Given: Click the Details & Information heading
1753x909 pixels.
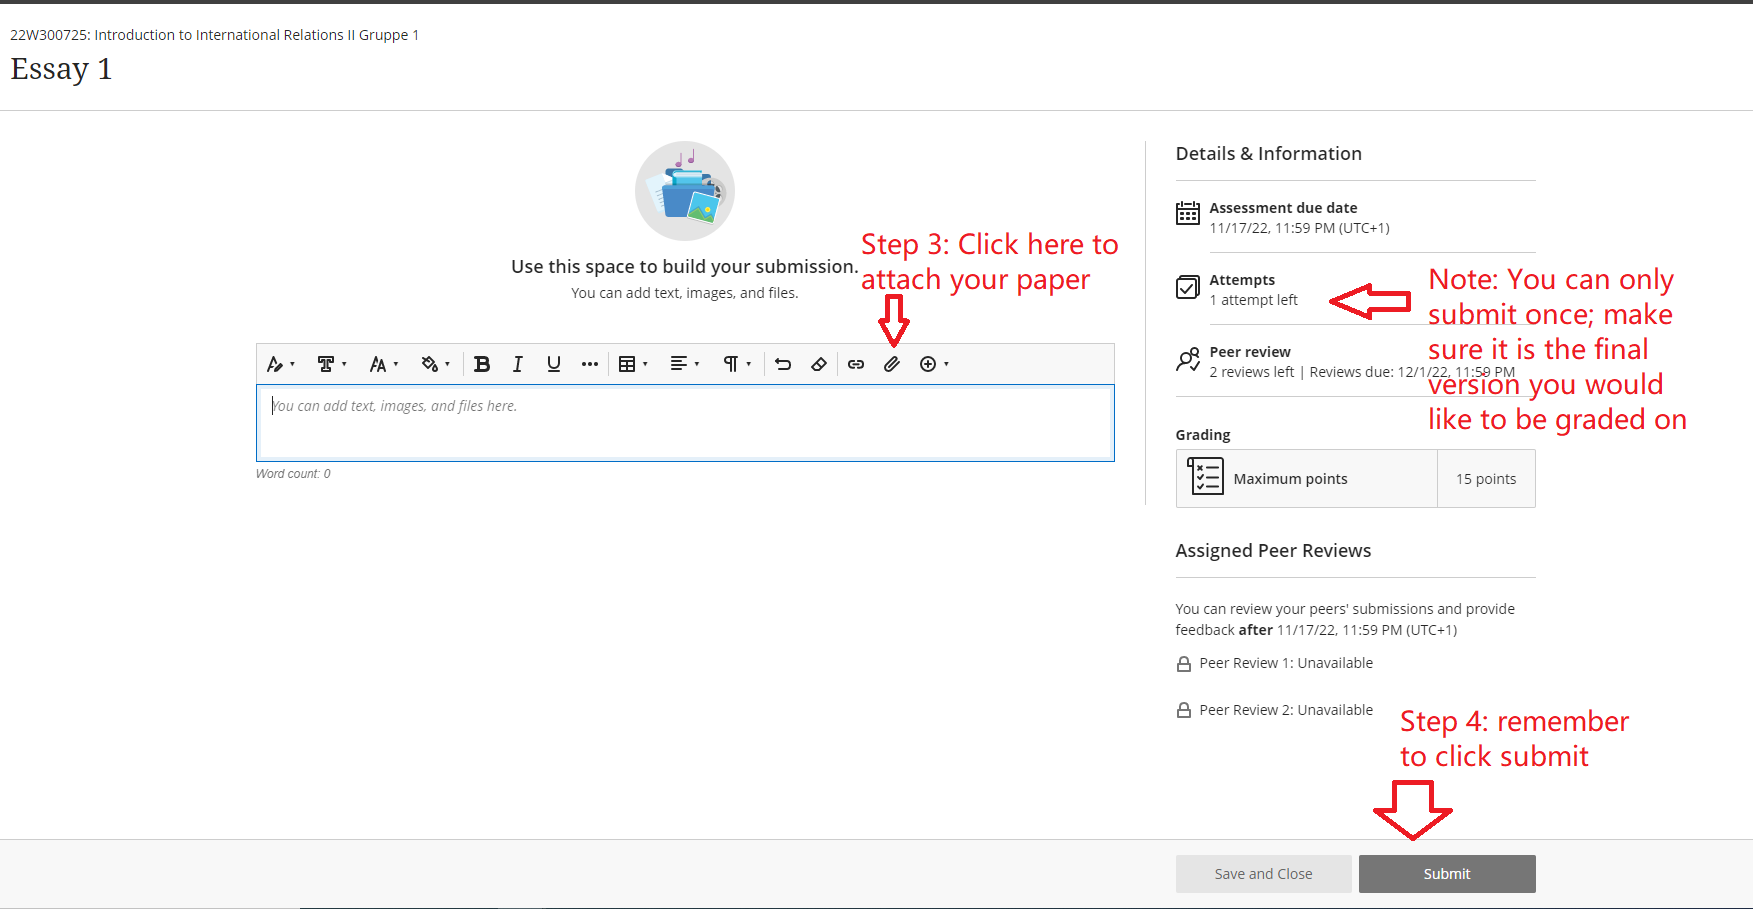Looking at the screenshot, I should click(1269, 154).
